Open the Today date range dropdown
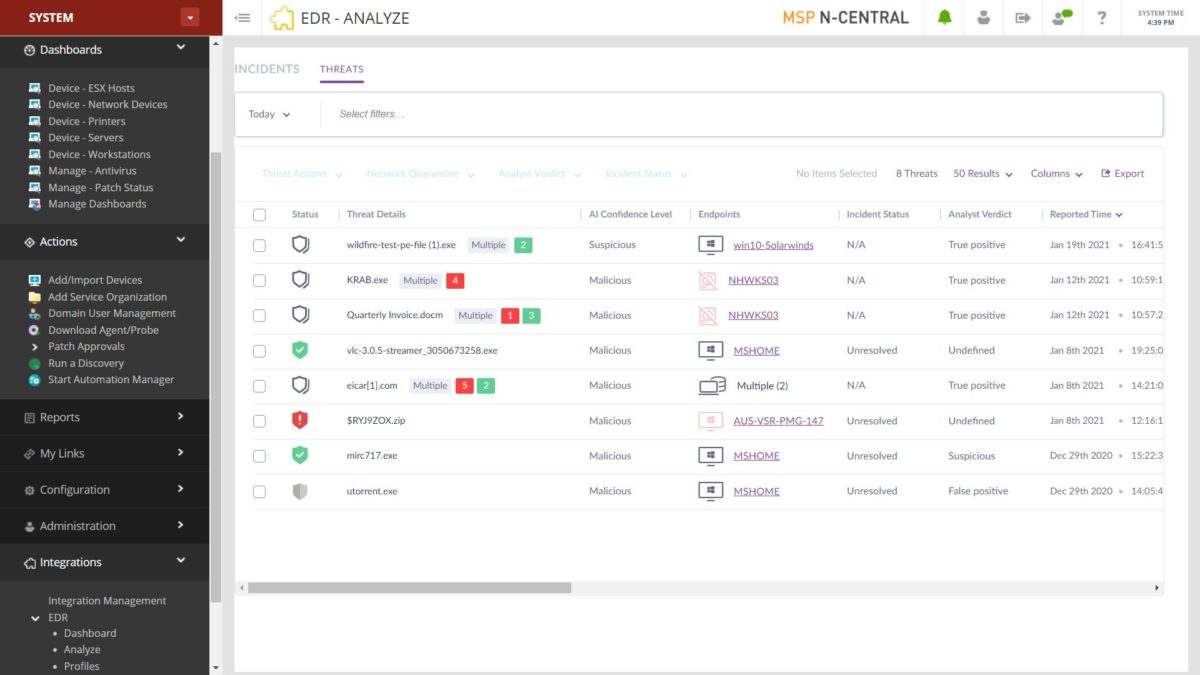The height and width of the screenshot is (675, 1200). [x=270, y=114]
